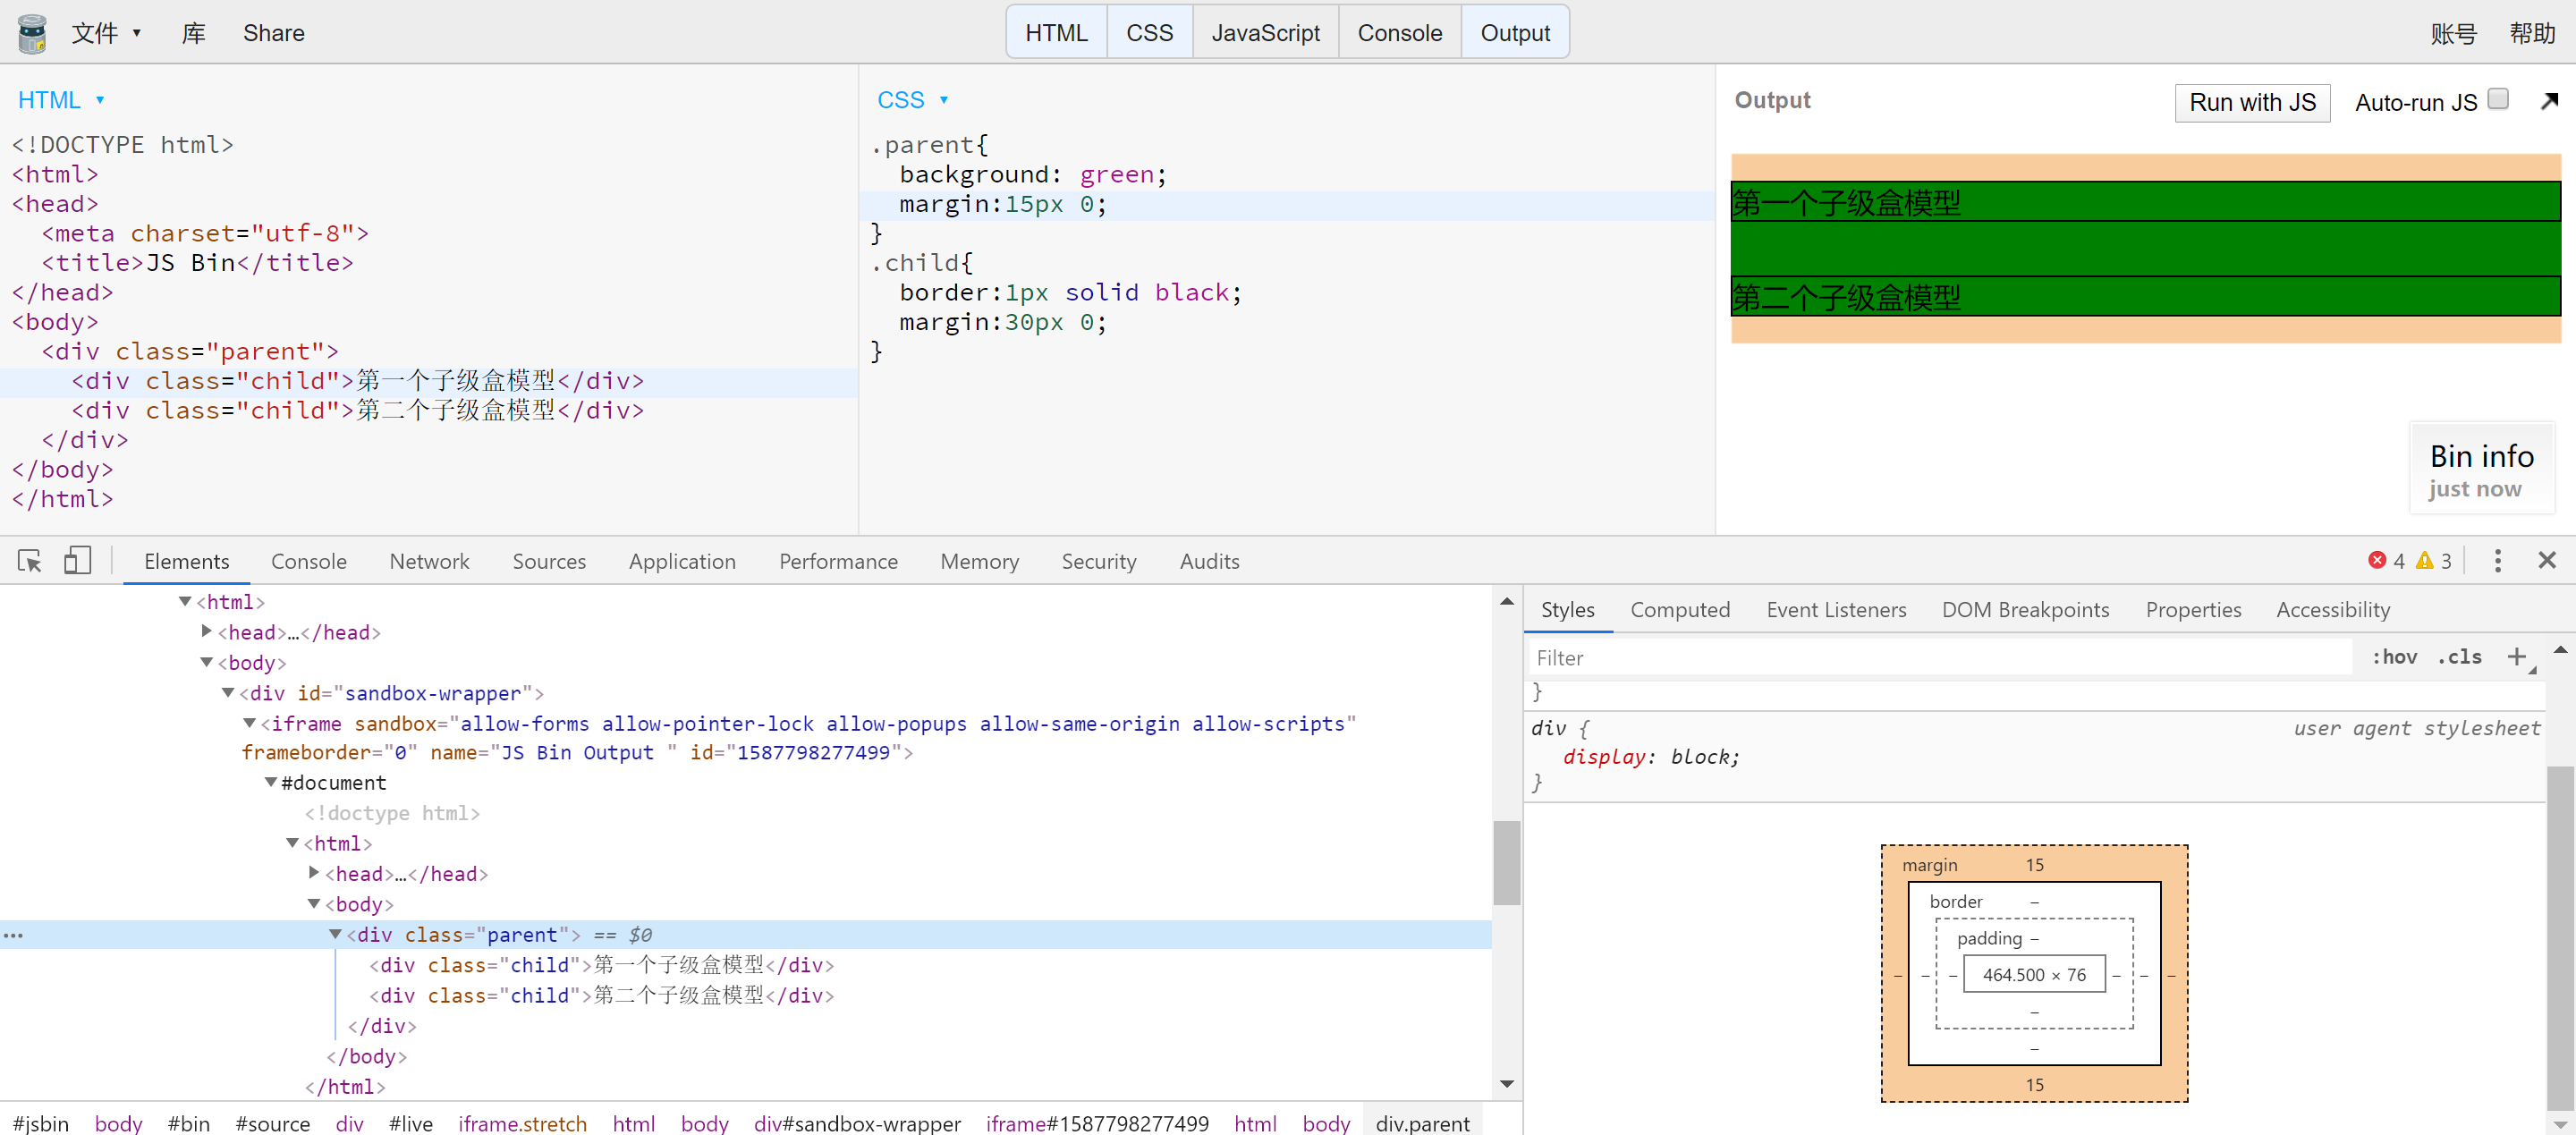The height and width of the screenshot is (1135, 2576).
Task: Click the yellow warning count icon
Action: (x=2425, y=560)
